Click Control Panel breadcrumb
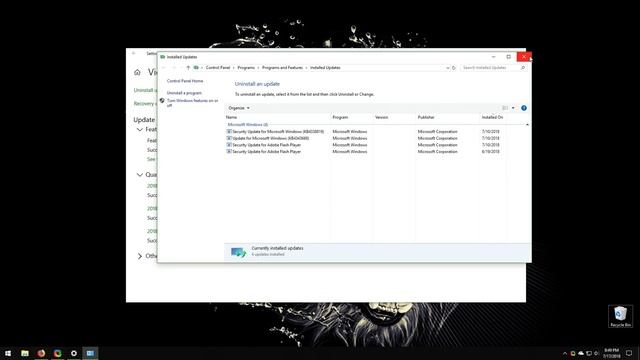 click(218, 68)
